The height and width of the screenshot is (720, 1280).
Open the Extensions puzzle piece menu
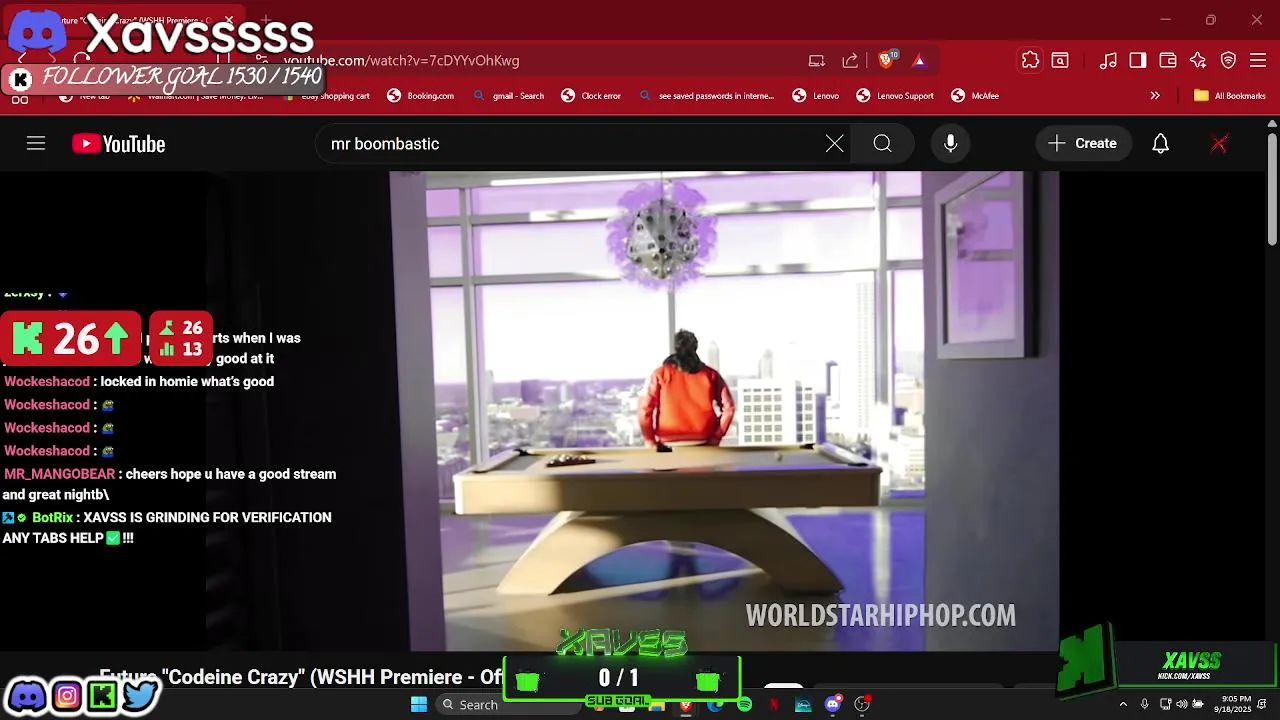click(x=1030, y=61)
